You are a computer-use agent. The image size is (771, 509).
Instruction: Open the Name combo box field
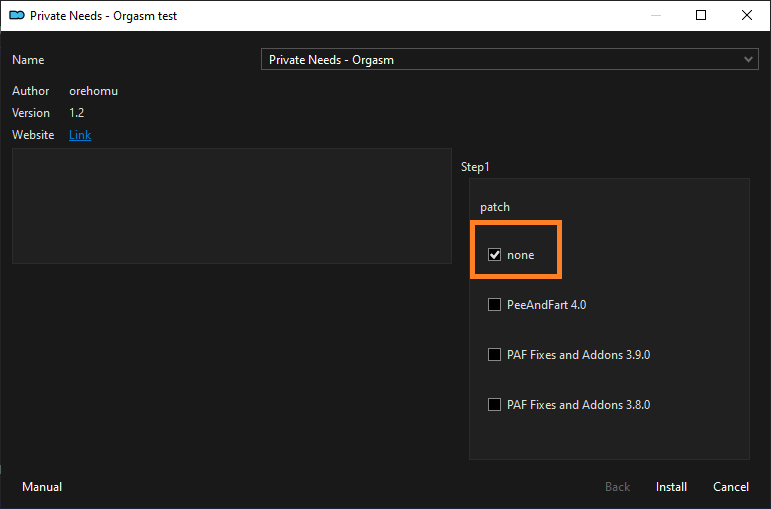pyautogui.click(x=509, y=60)
